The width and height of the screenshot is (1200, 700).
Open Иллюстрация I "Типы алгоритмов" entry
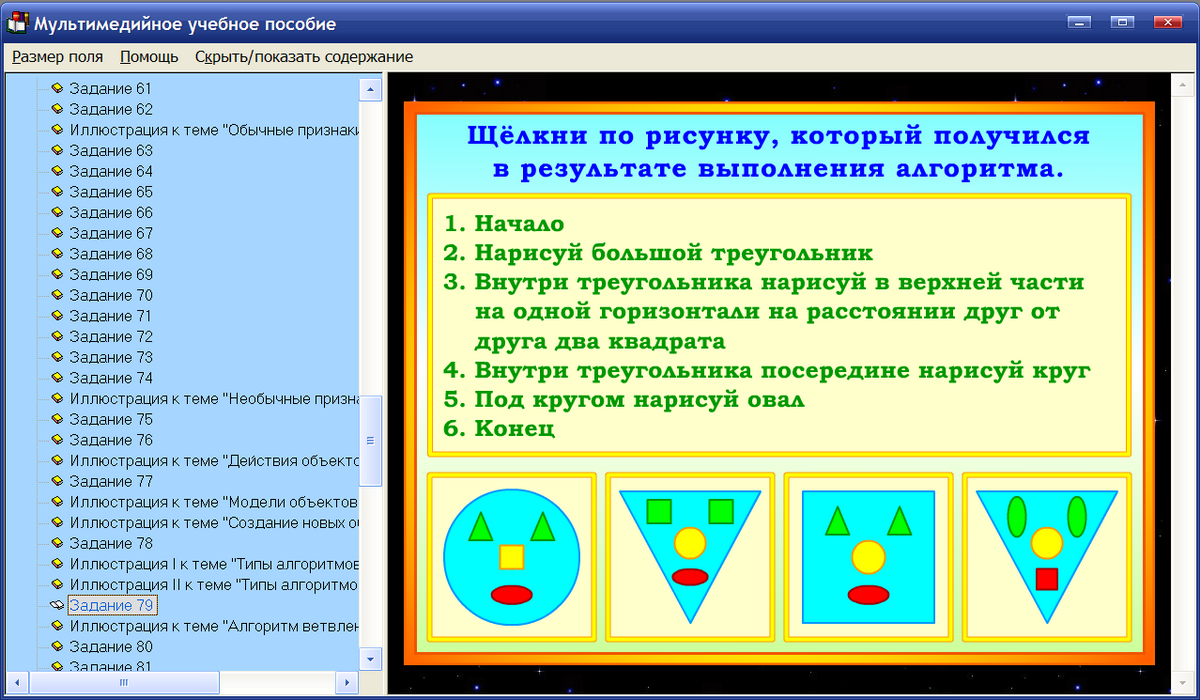pos(214,564)
